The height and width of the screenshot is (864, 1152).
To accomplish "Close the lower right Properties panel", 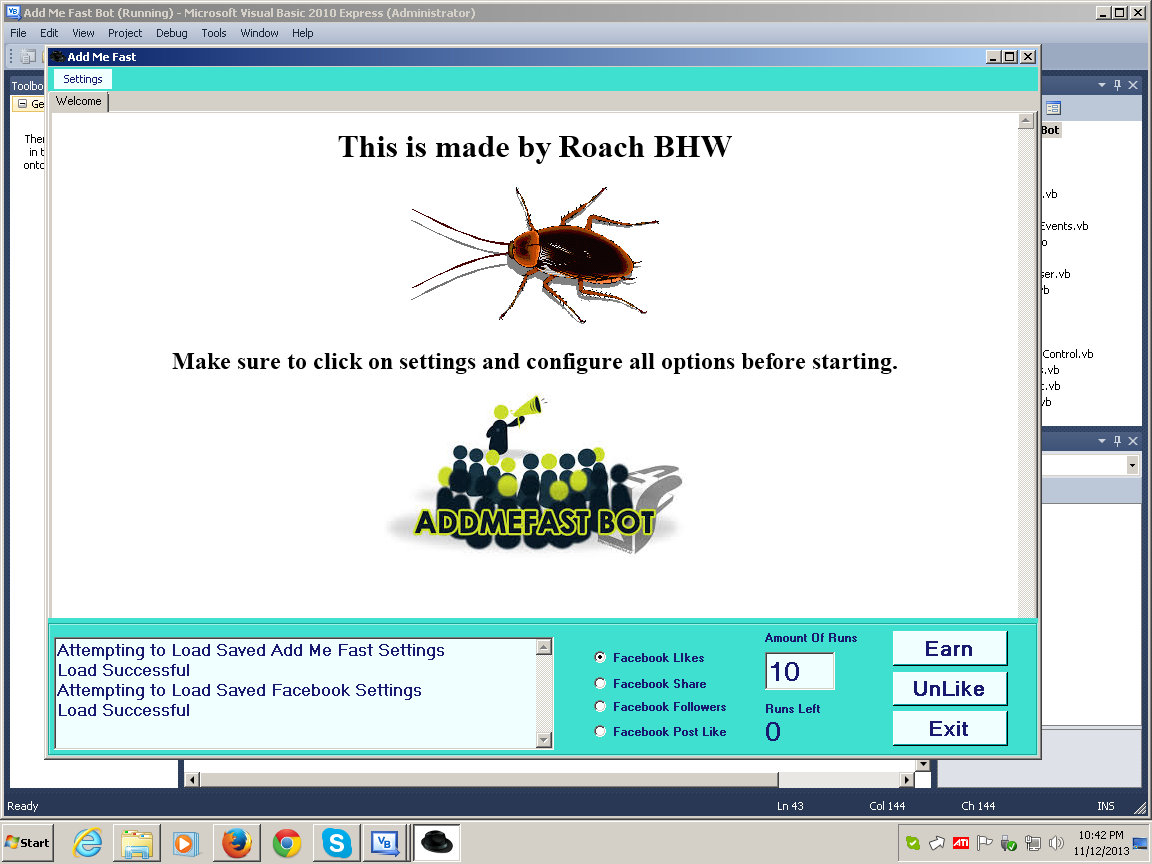I will [x=1133, y=441].
